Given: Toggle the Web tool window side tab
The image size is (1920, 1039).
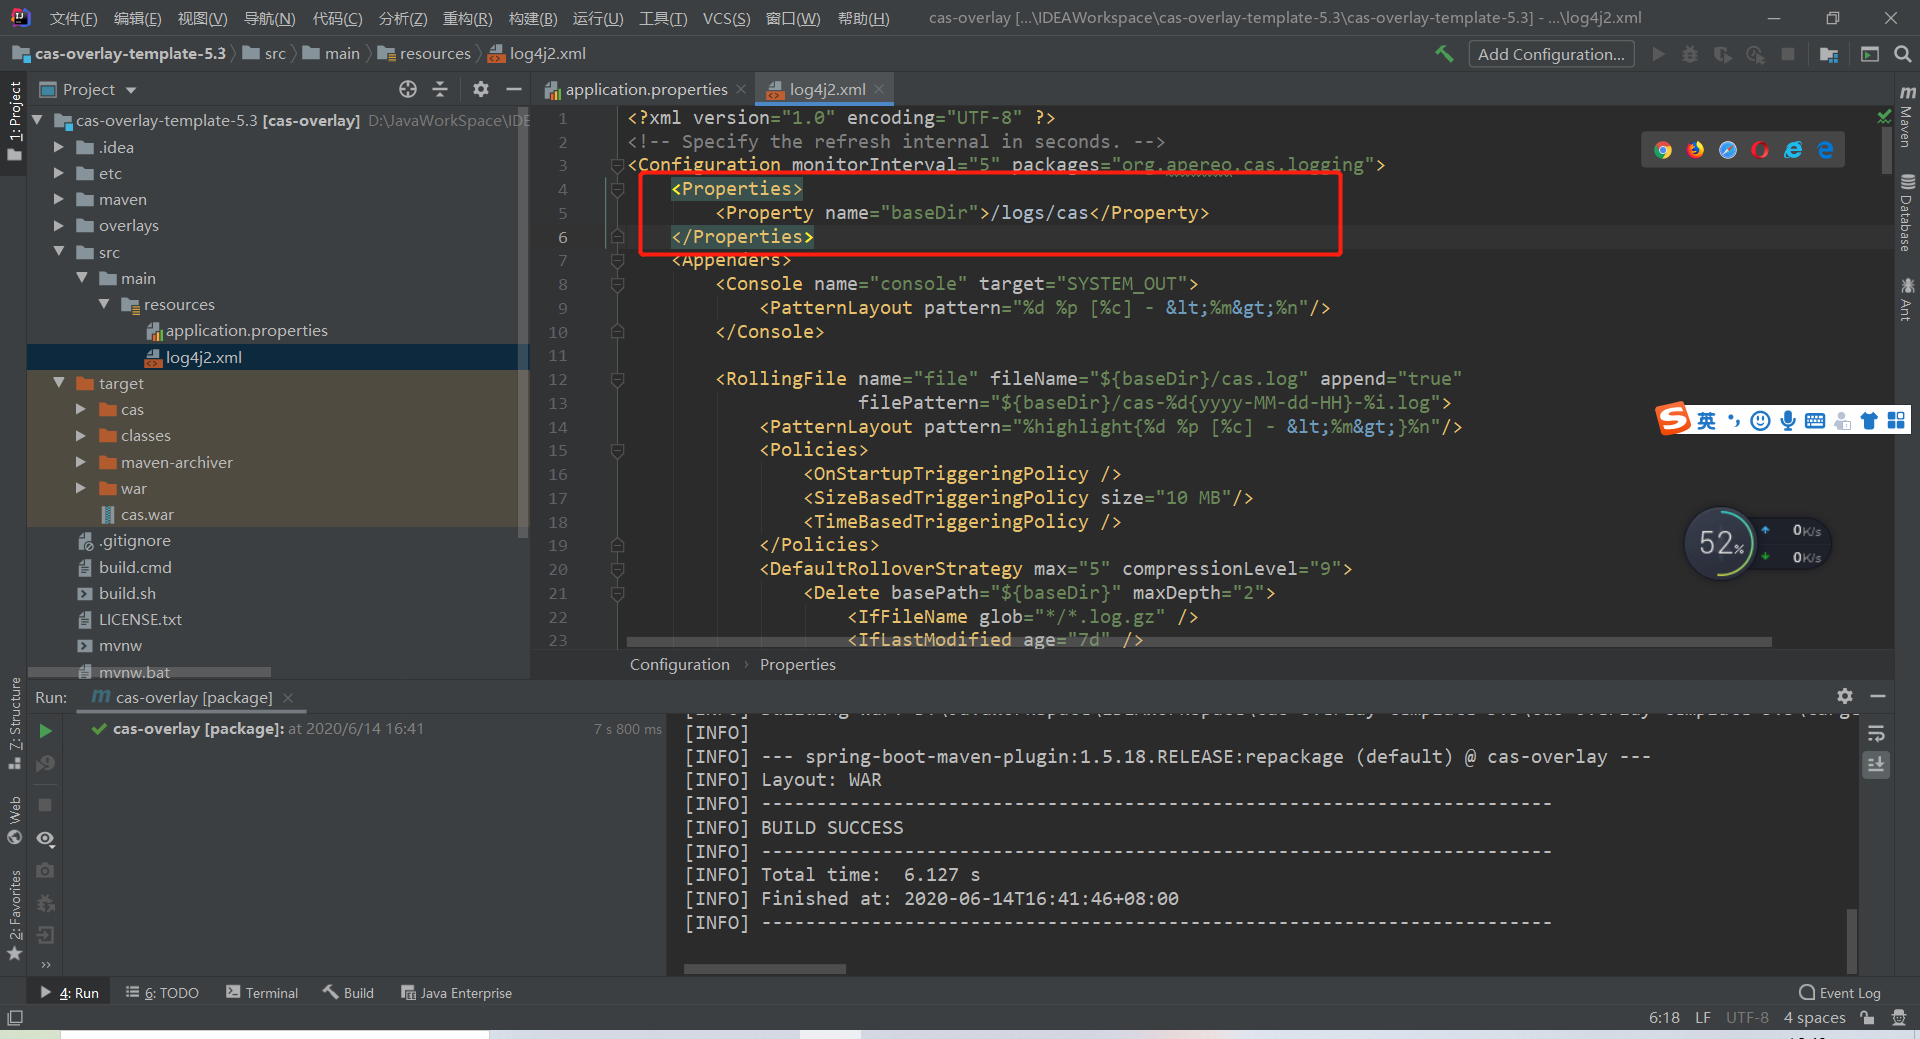Looking at the screenshot, I should (x=14, y=820).
